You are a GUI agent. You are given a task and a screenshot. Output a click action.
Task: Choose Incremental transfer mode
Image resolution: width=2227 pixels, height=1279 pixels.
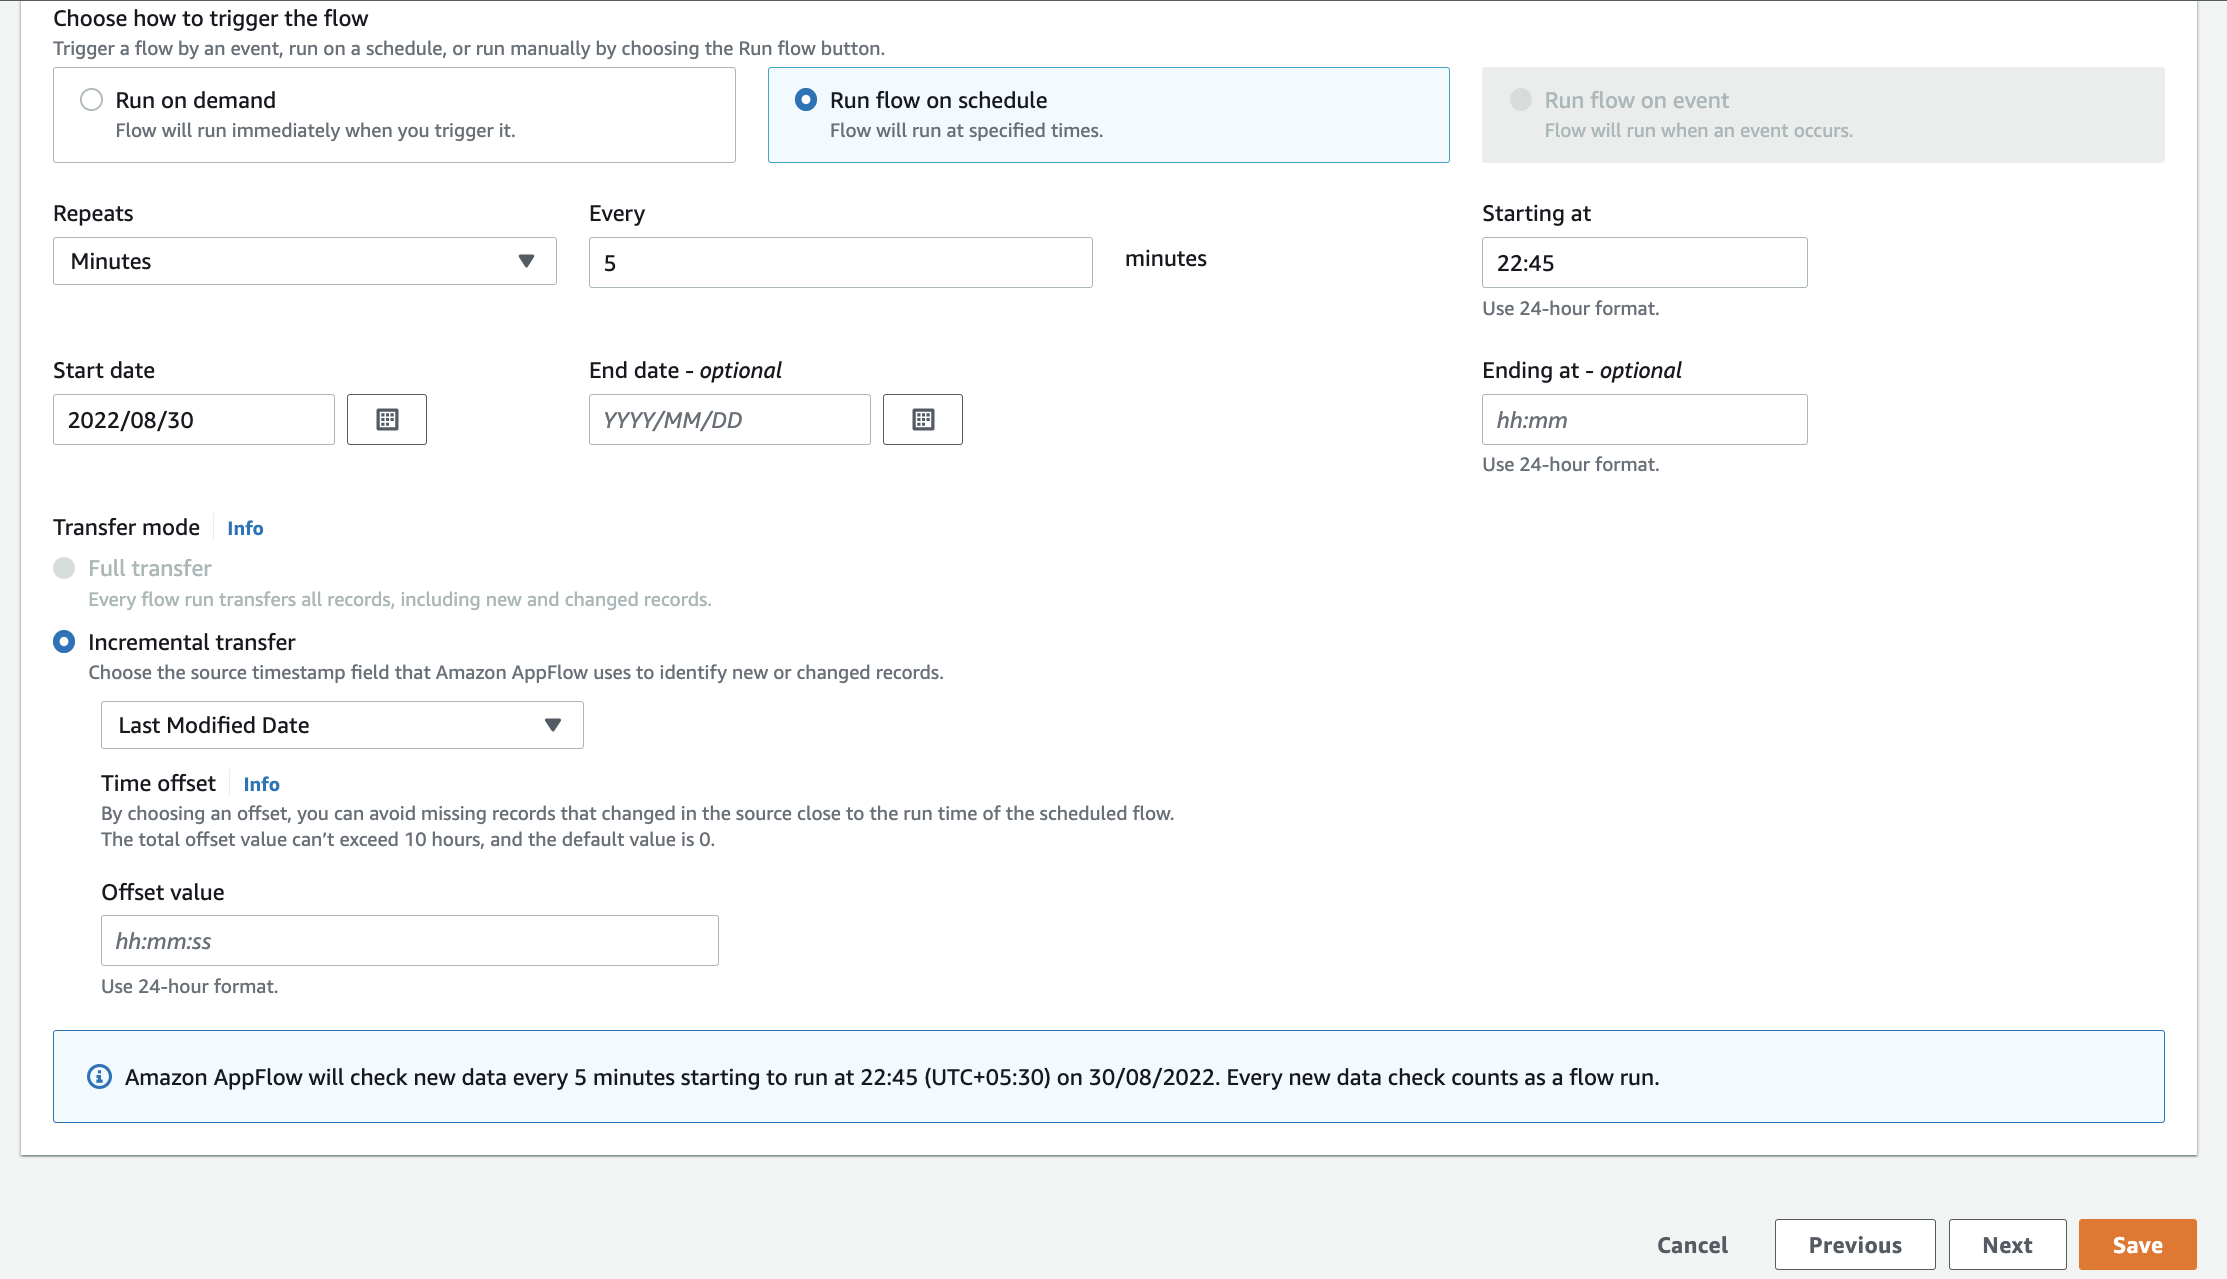pos(64,642)
